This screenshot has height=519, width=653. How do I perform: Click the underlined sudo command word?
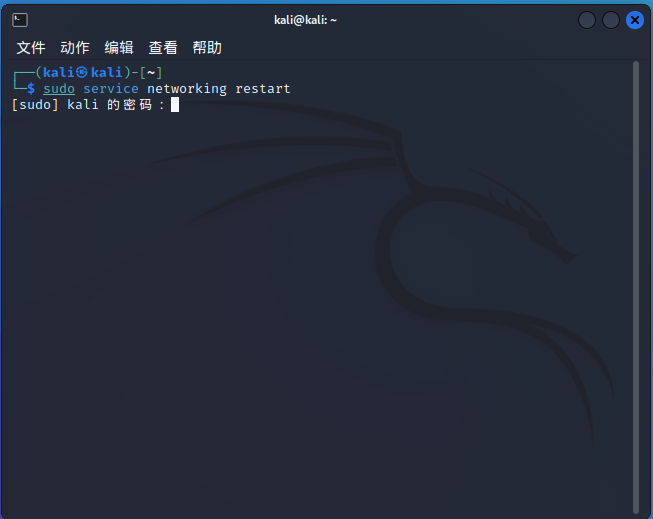point(59,89)
